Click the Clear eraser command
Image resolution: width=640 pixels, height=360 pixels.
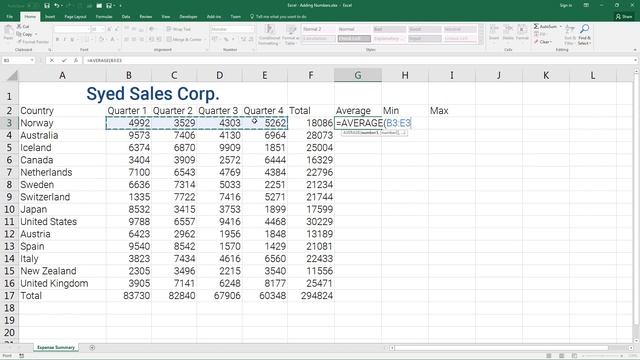542,42
